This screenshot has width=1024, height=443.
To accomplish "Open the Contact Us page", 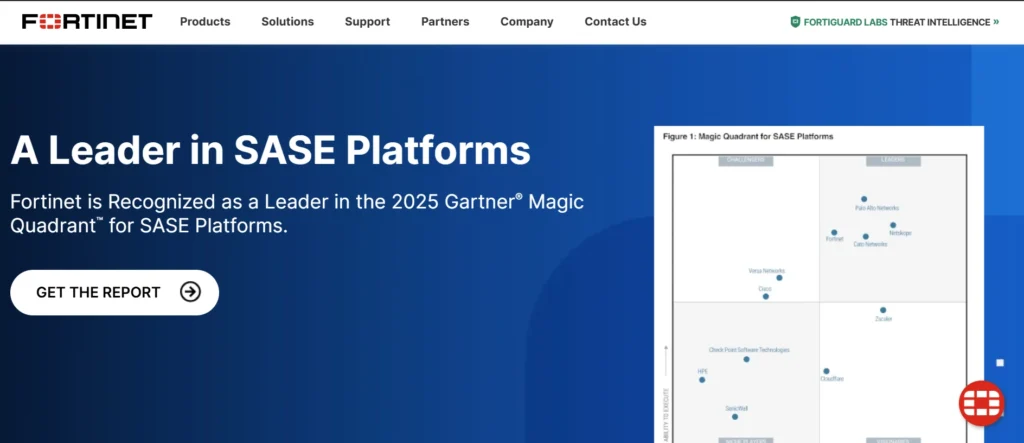I will click(615, 22).
